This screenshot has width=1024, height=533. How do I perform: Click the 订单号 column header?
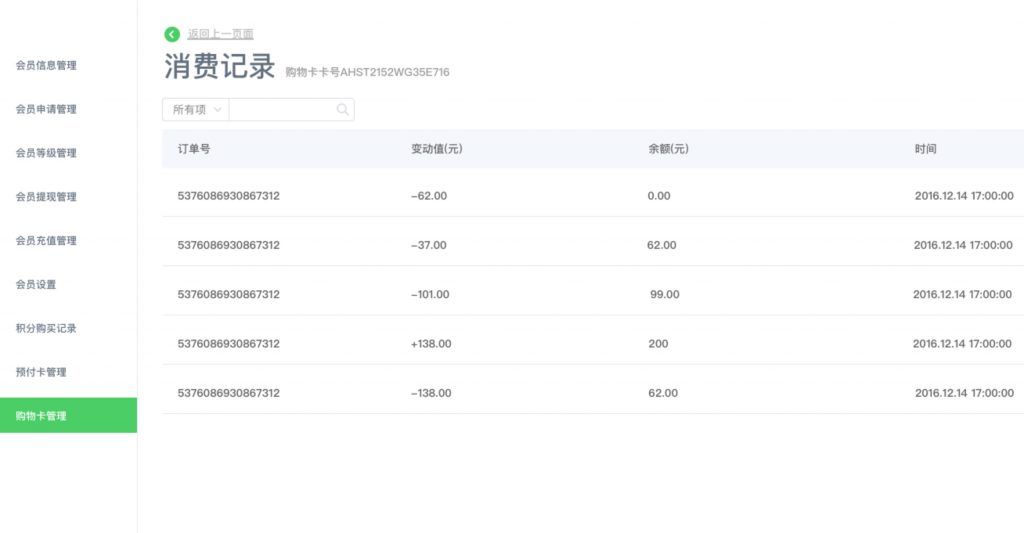194,149
